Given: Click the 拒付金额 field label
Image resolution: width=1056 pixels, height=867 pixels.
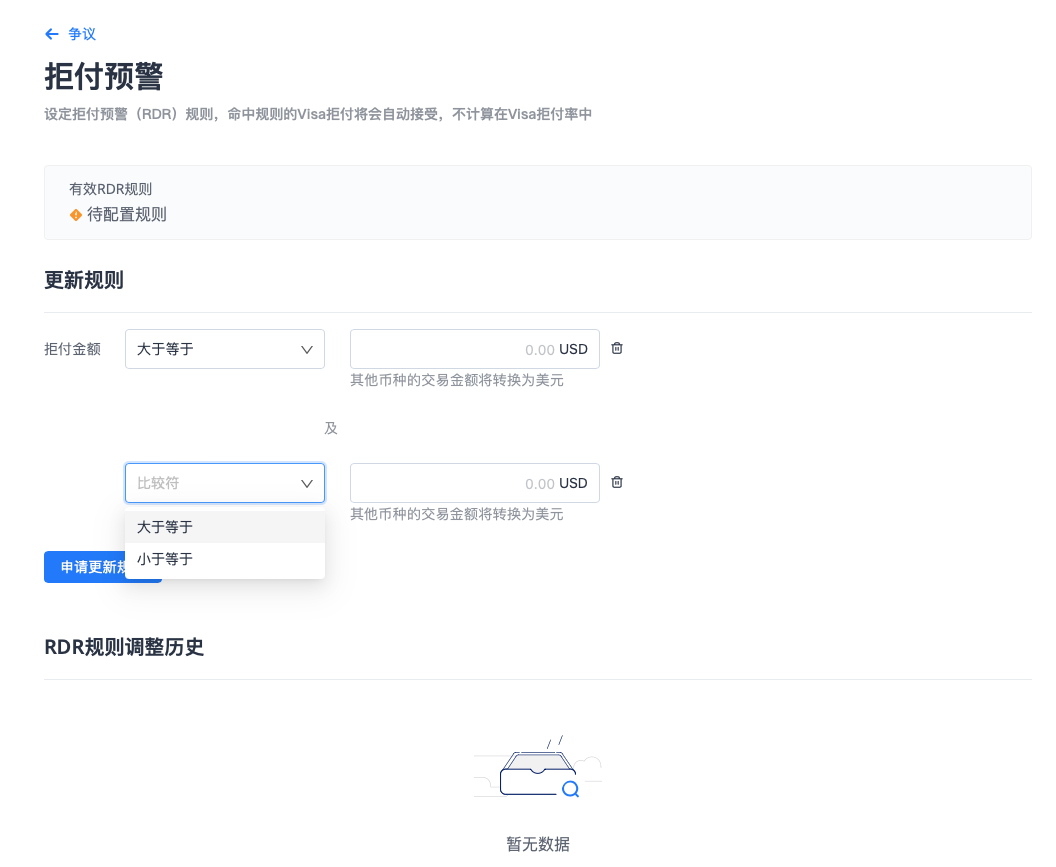Looking at the screenshot, I should coord(72,349).
